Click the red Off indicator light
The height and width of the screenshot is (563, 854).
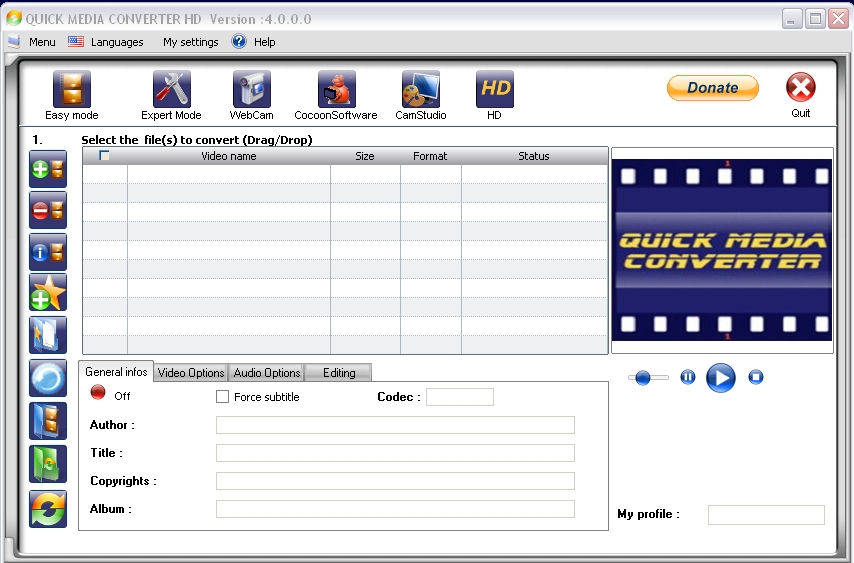click(x=98, y=393)
